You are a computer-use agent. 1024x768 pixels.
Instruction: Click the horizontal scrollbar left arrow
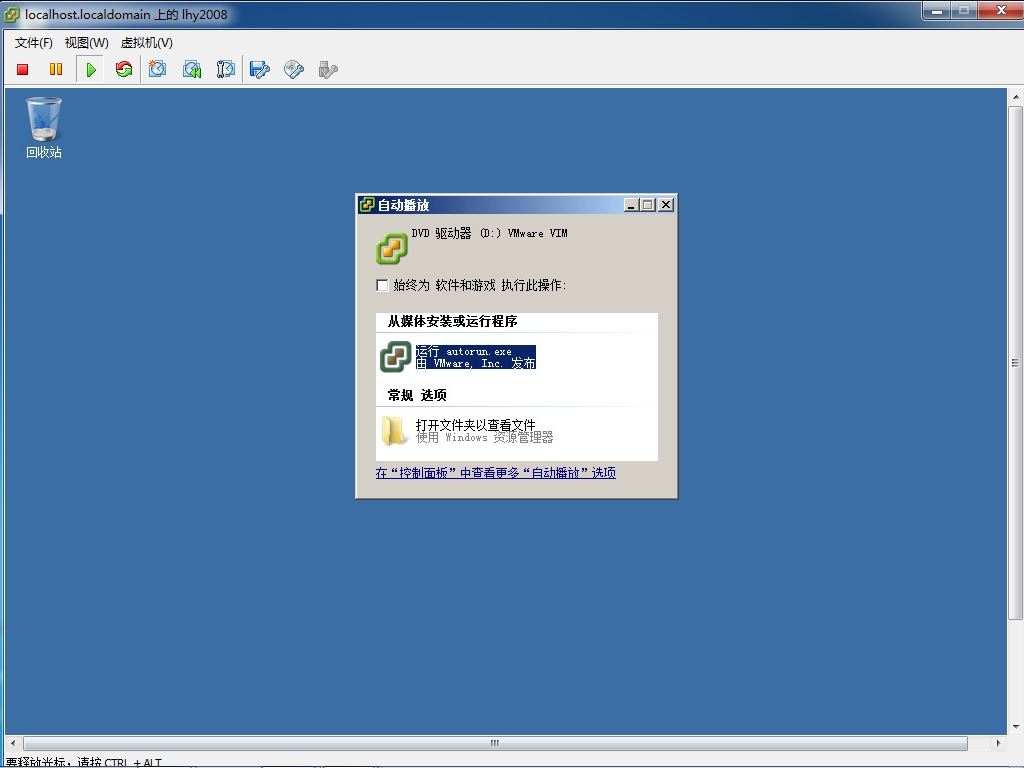click(12, 743)
